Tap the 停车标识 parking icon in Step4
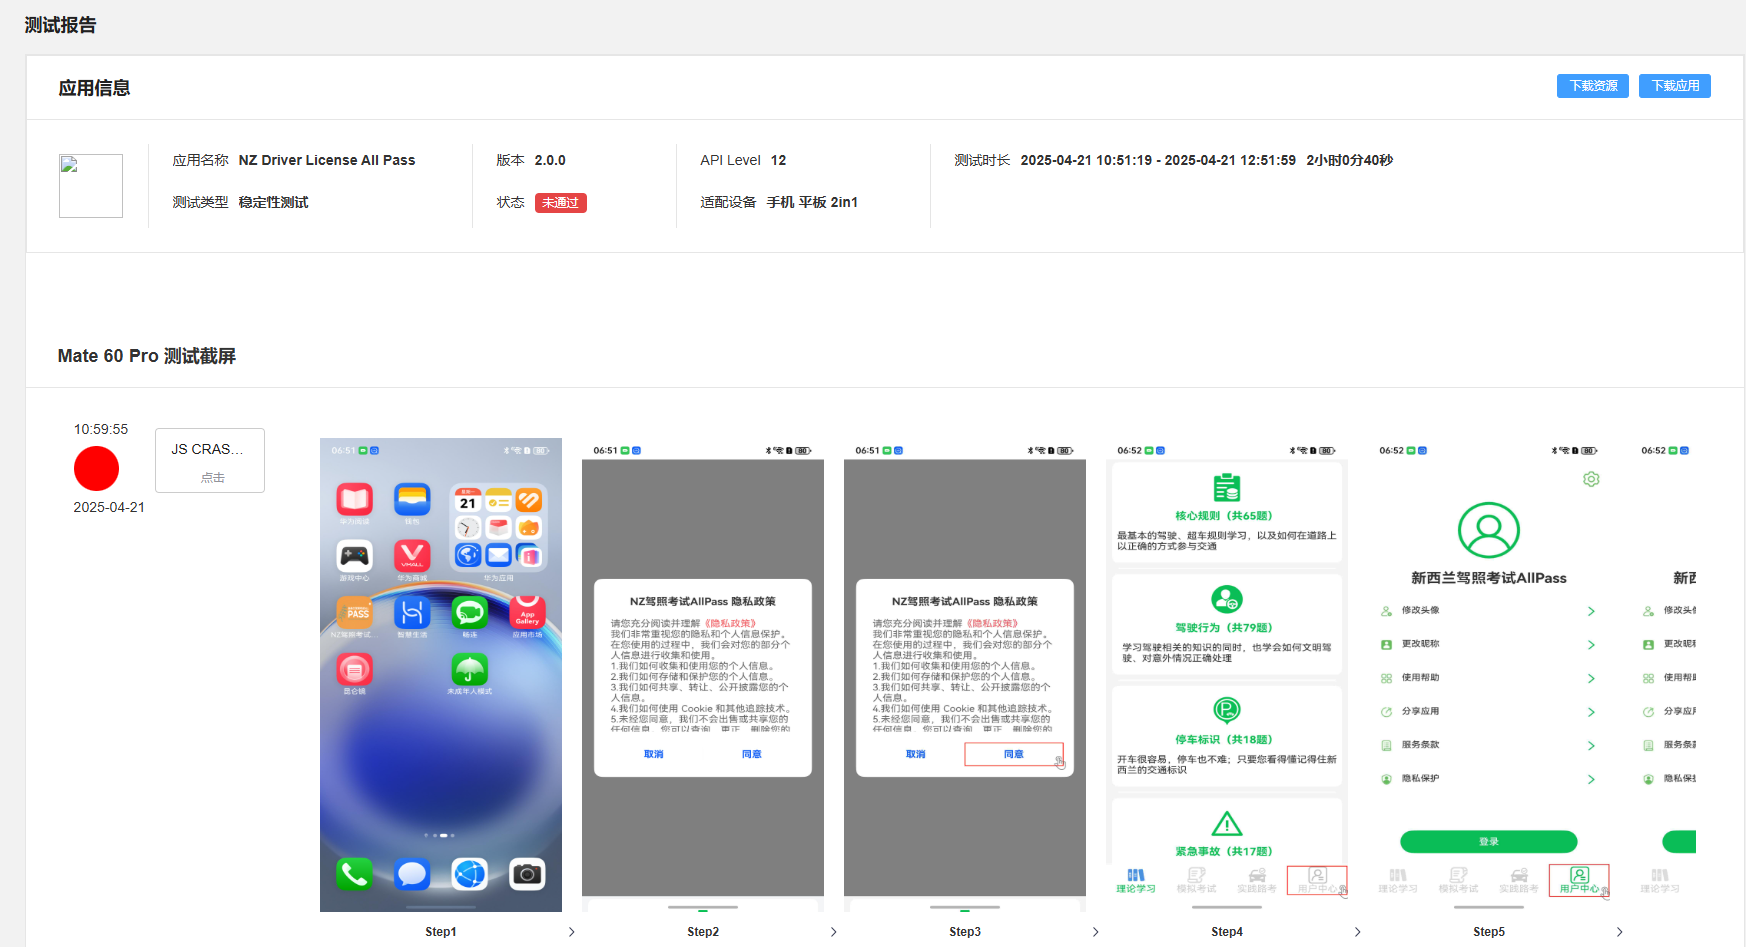 [1227, 710]
